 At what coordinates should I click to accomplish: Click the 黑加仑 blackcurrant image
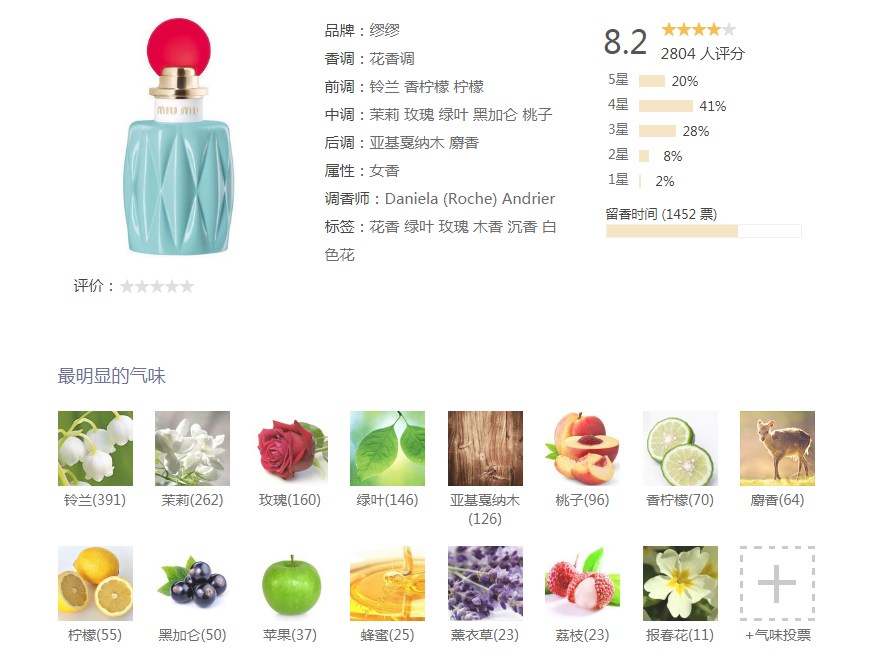point(192,583)
